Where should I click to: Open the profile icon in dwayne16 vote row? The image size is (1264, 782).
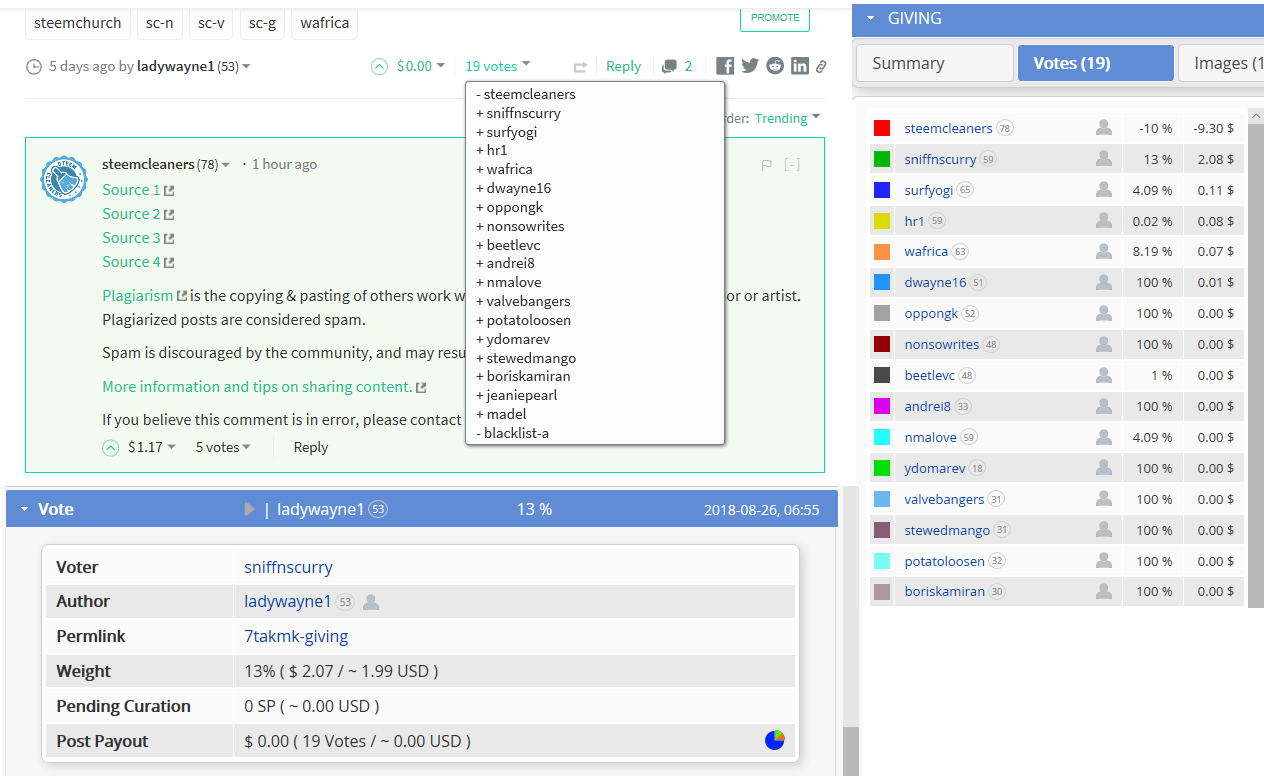click(1104, 283)
